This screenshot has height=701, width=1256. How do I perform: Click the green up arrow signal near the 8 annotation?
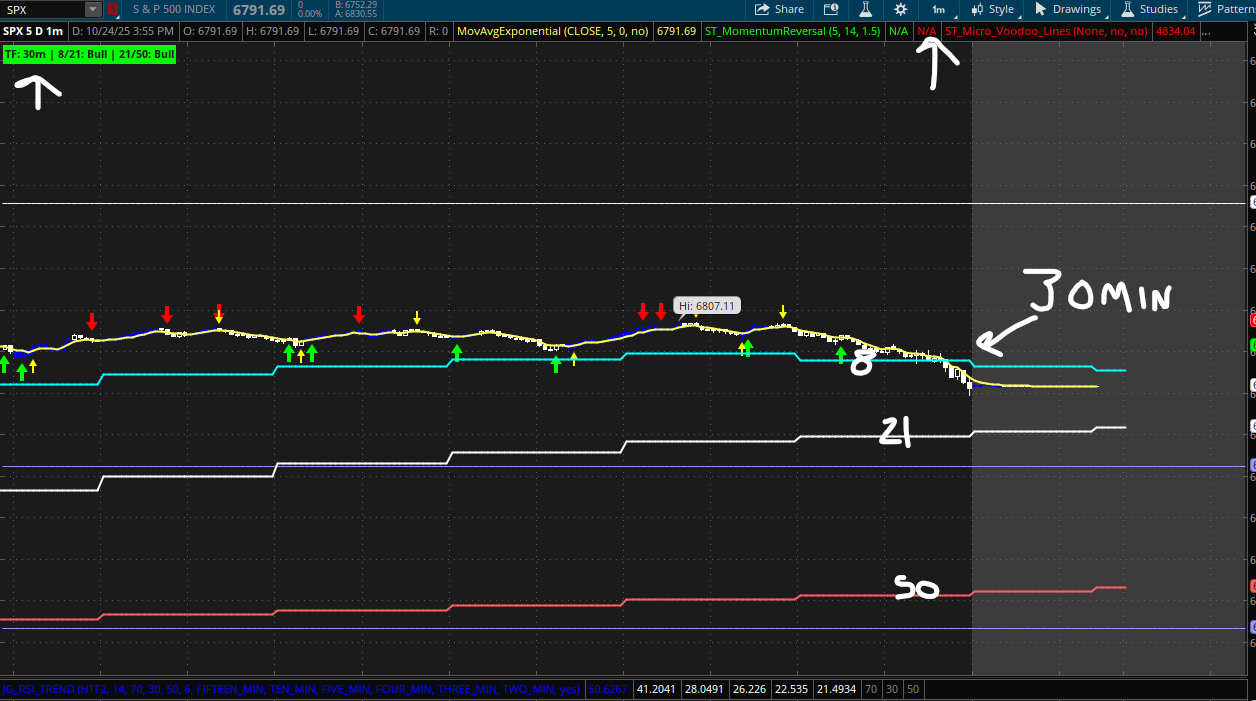[841, 354]
